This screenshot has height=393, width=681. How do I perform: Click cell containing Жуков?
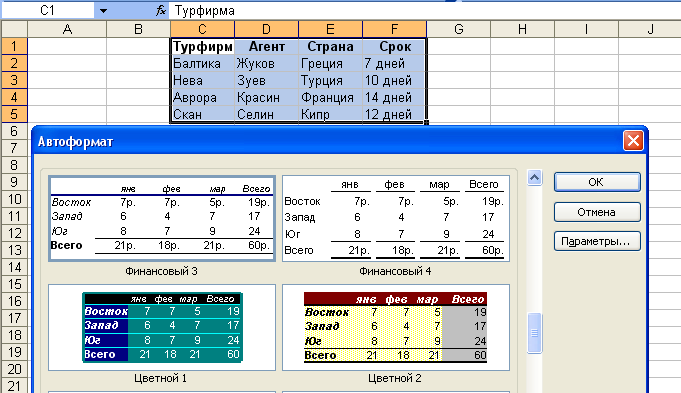pyautogui.click(x=266, y=63)
